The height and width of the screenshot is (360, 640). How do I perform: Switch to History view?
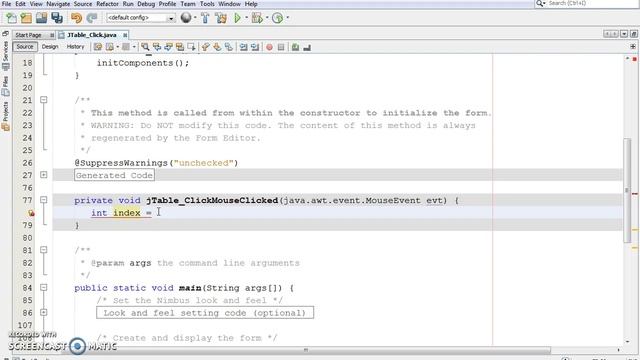(x=75, y=47)
